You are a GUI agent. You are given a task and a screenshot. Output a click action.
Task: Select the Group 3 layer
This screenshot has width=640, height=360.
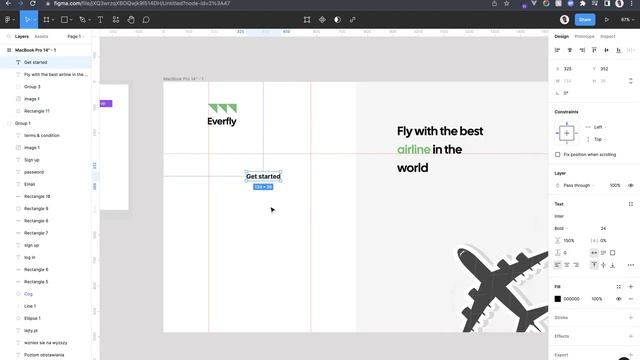[46, 87]
